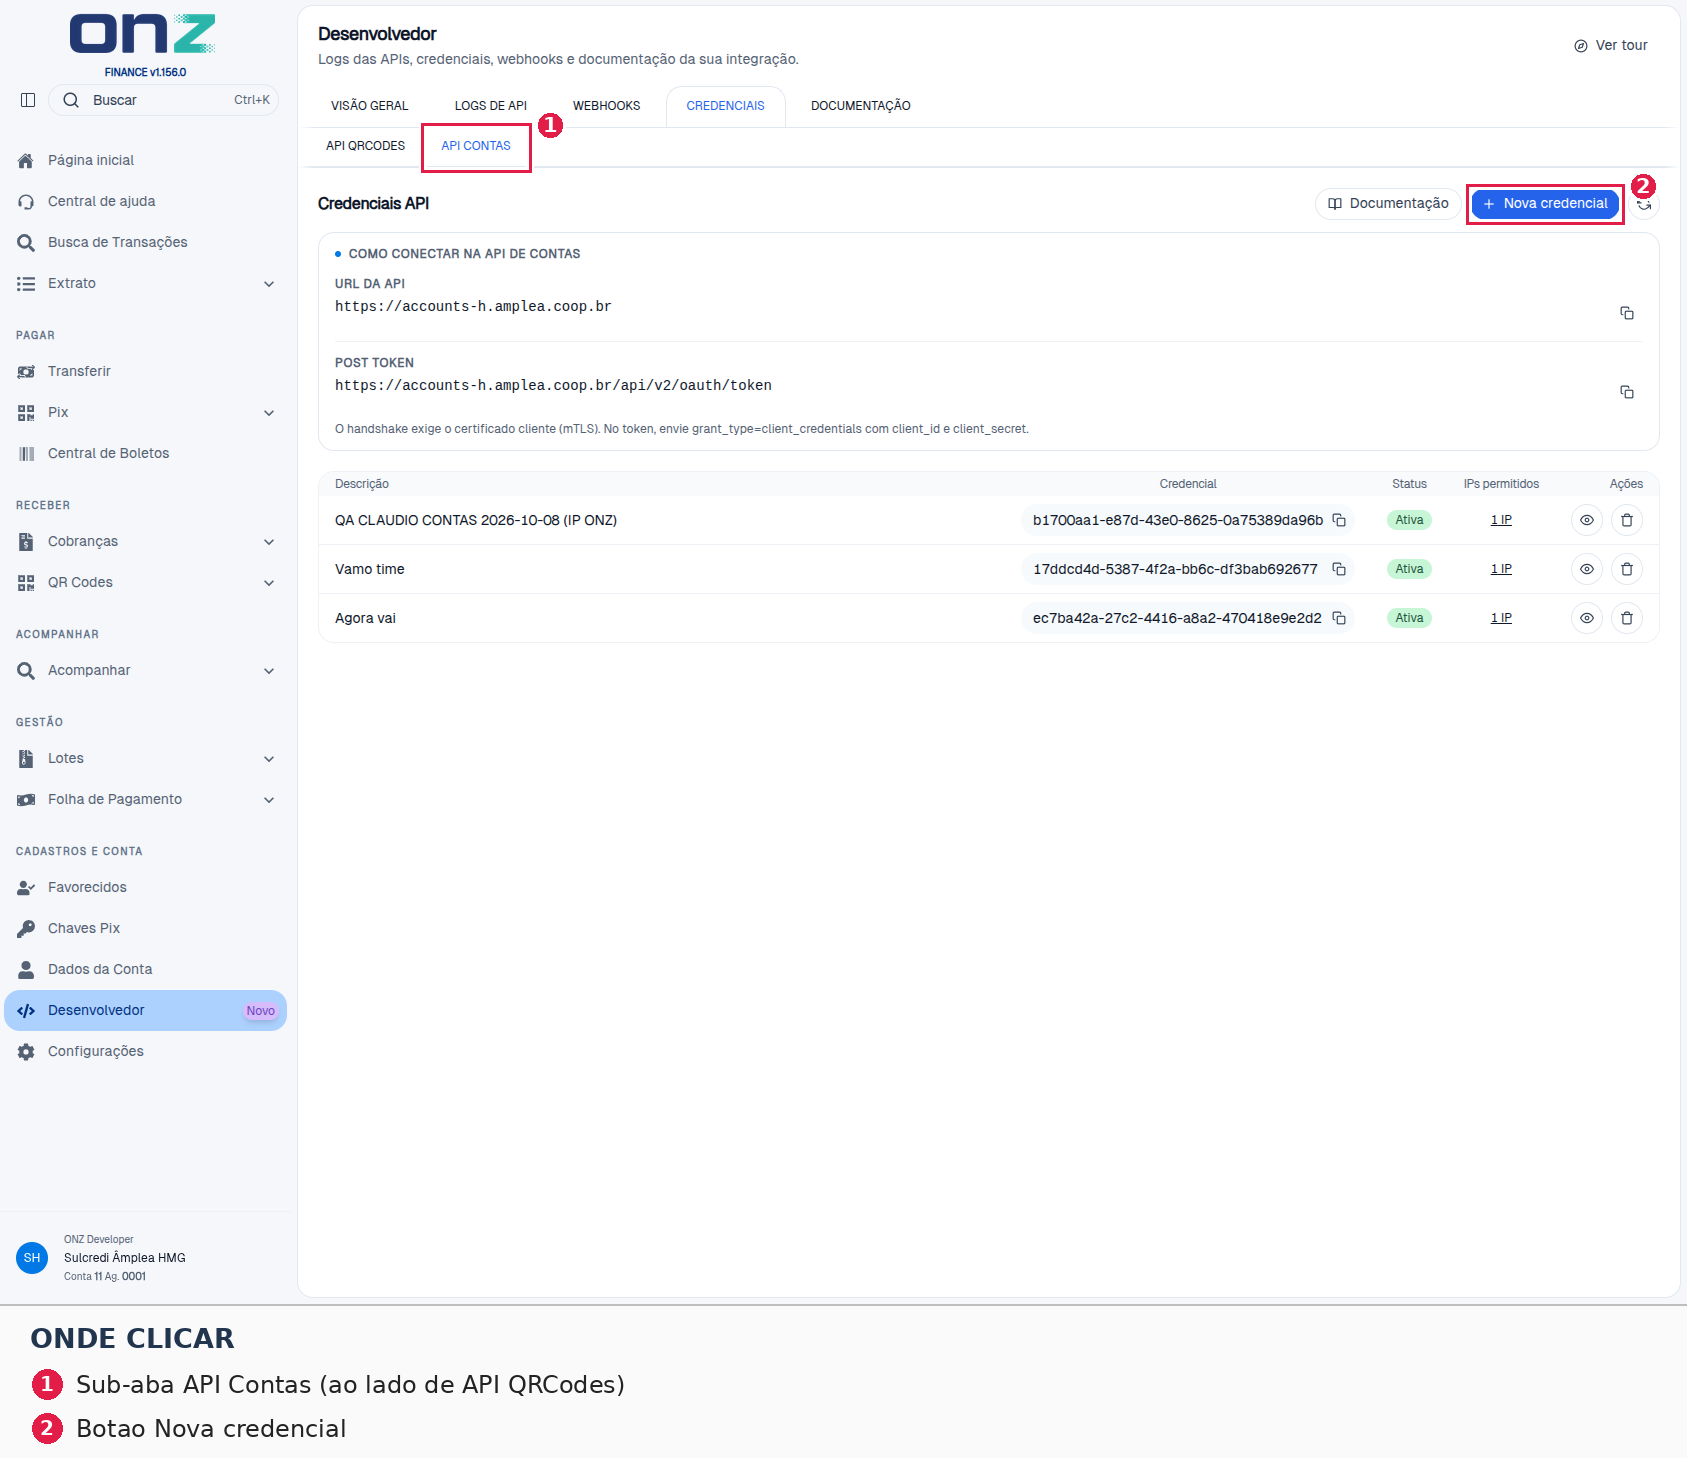This screenshot has width=1687, height=1458.
Task: Expand the QR Codes submenu
Action: click(x=145, y=582)
